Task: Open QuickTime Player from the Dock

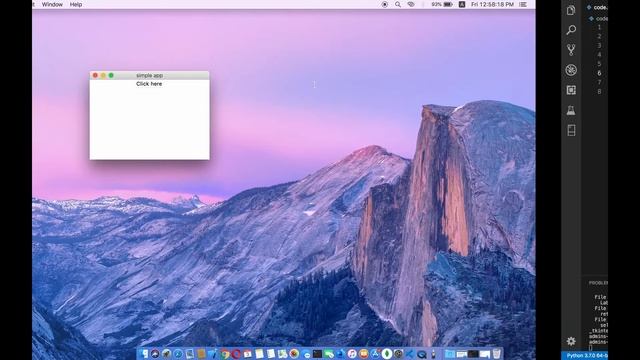Action: (x=421, y=354)
